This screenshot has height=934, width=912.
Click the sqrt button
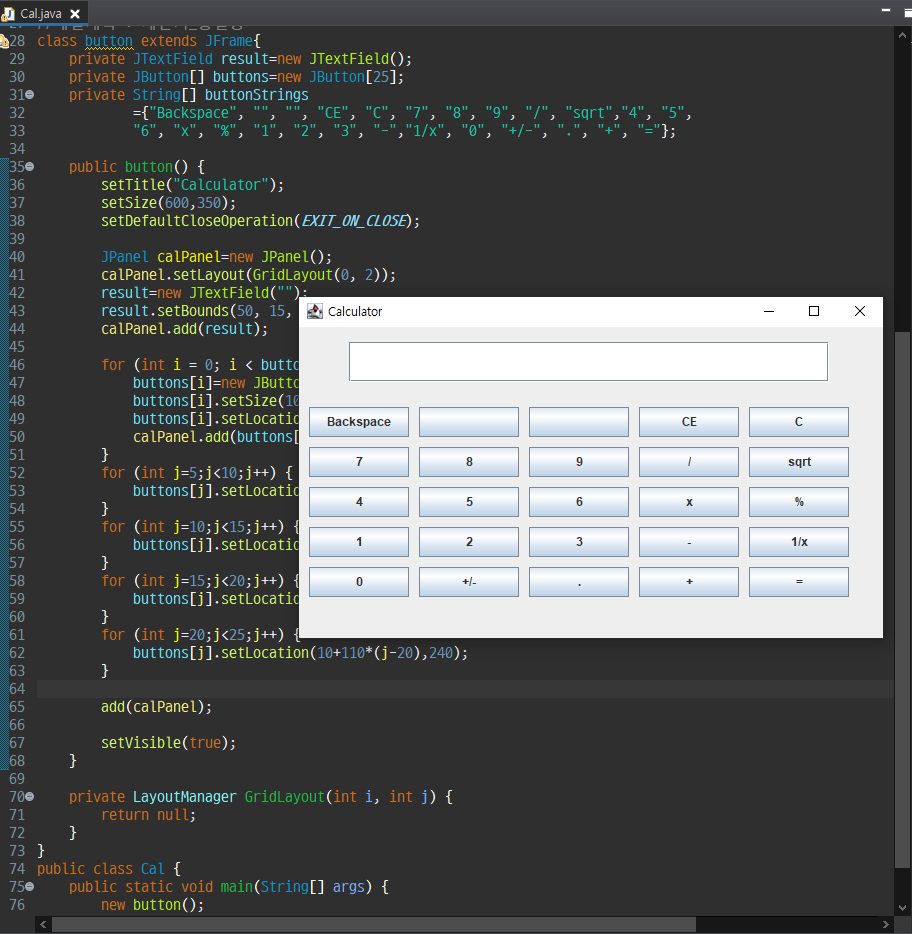pyautogui.click(x=799, y=462)
